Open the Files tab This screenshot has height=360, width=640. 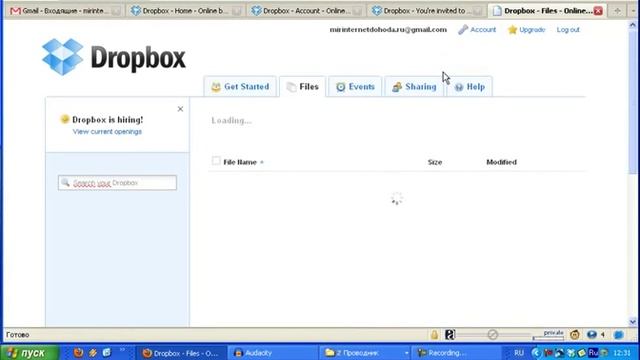(x=302, y=87)
